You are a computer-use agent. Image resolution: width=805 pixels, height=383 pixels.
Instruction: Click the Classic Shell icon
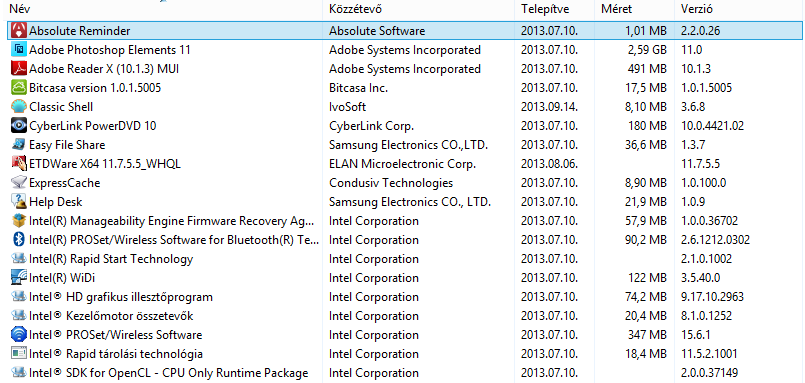(19, 107)
